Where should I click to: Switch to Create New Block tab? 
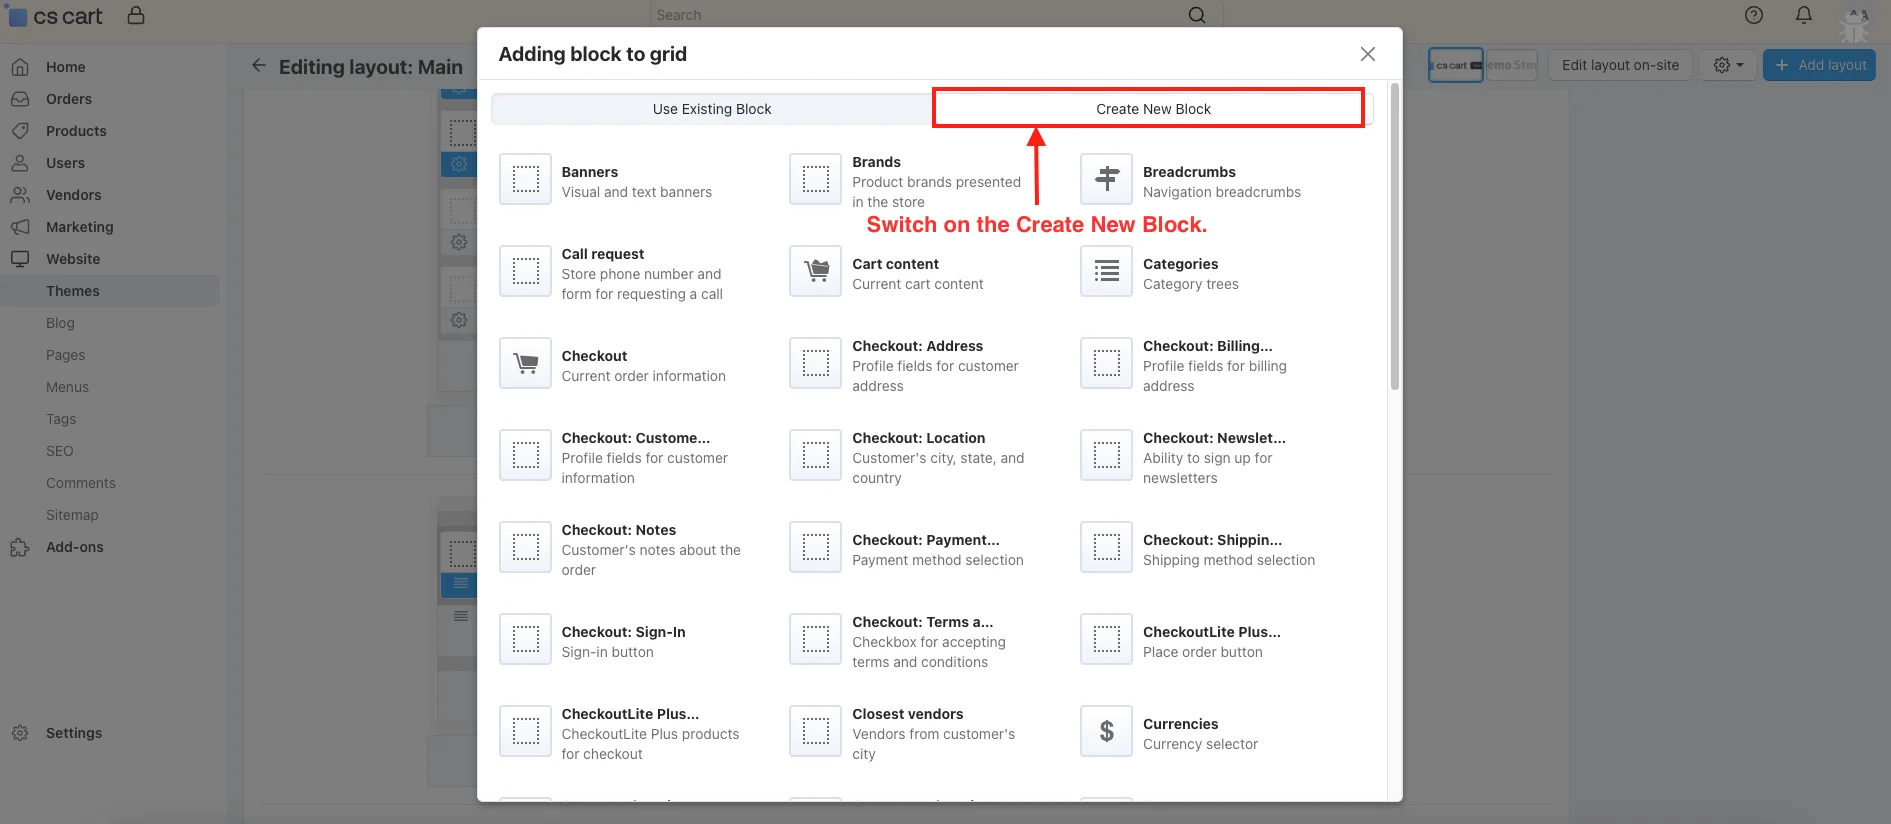1152,109
